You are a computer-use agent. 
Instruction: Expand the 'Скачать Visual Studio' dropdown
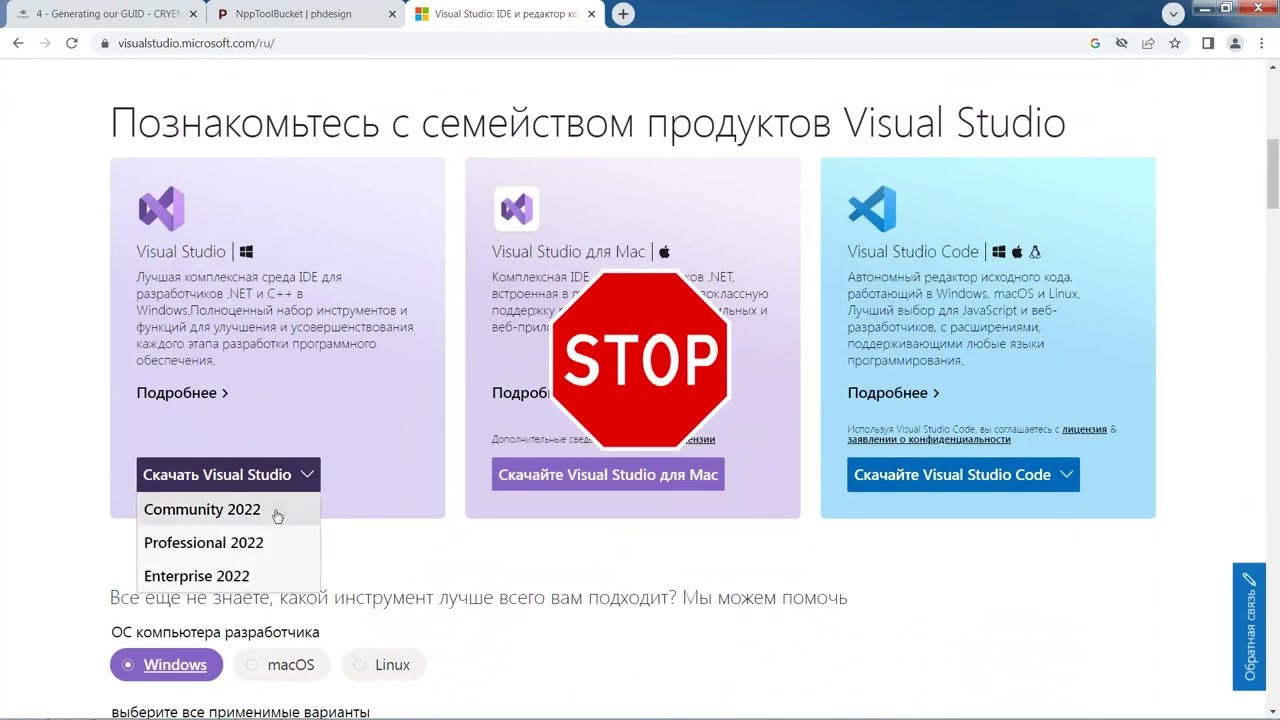pyautogui.click(x=228, y=474)
